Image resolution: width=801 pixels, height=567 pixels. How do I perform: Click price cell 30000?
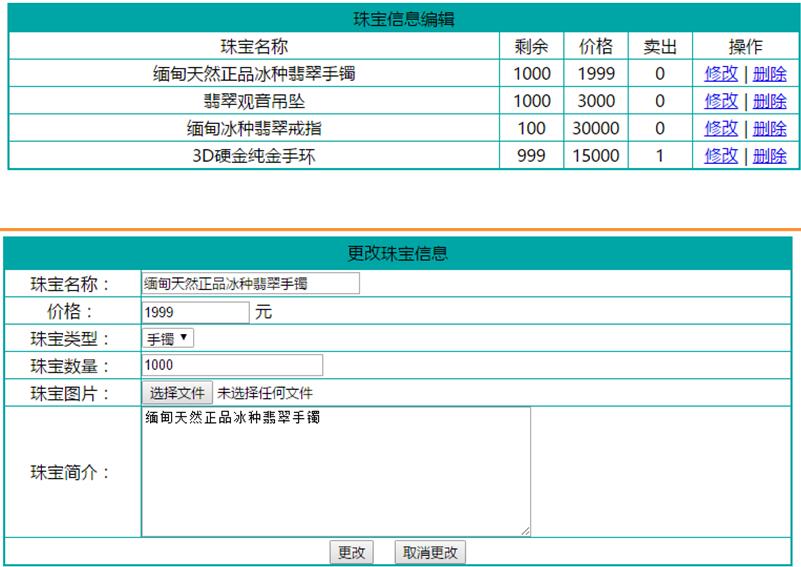coord(596,128)
